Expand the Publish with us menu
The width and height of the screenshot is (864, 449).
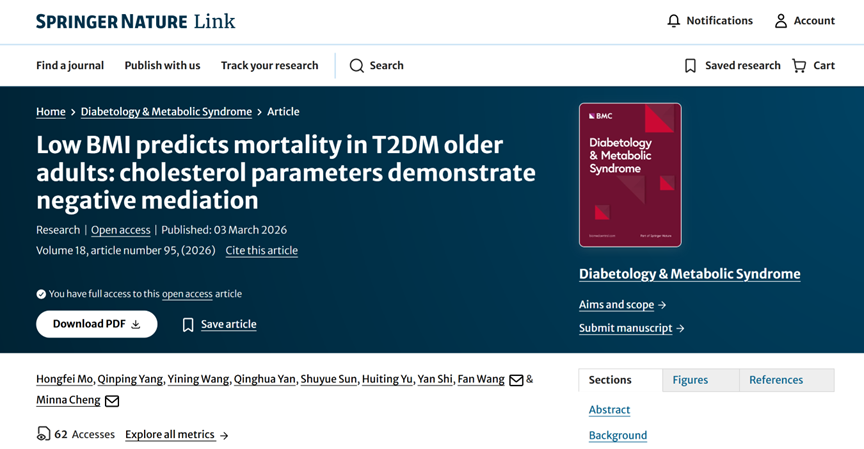(162, 66)
